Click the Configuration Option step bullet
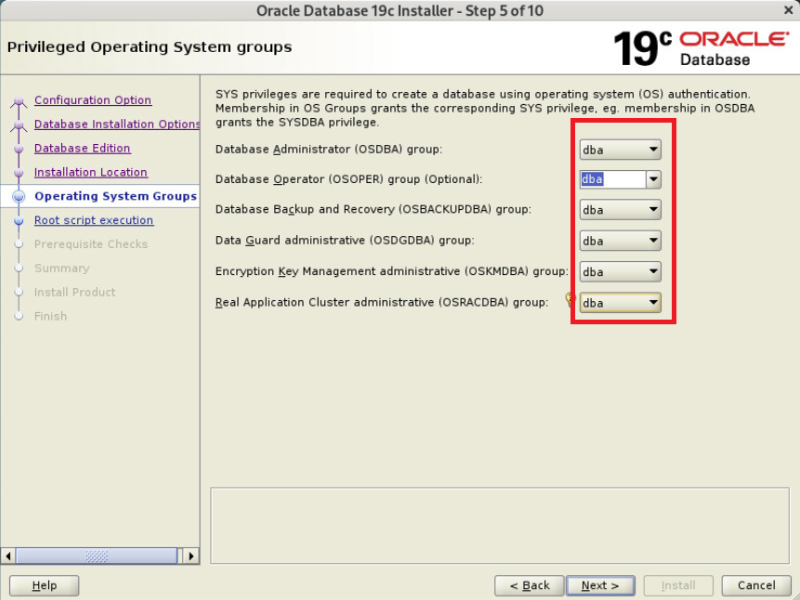 [19, 101]
